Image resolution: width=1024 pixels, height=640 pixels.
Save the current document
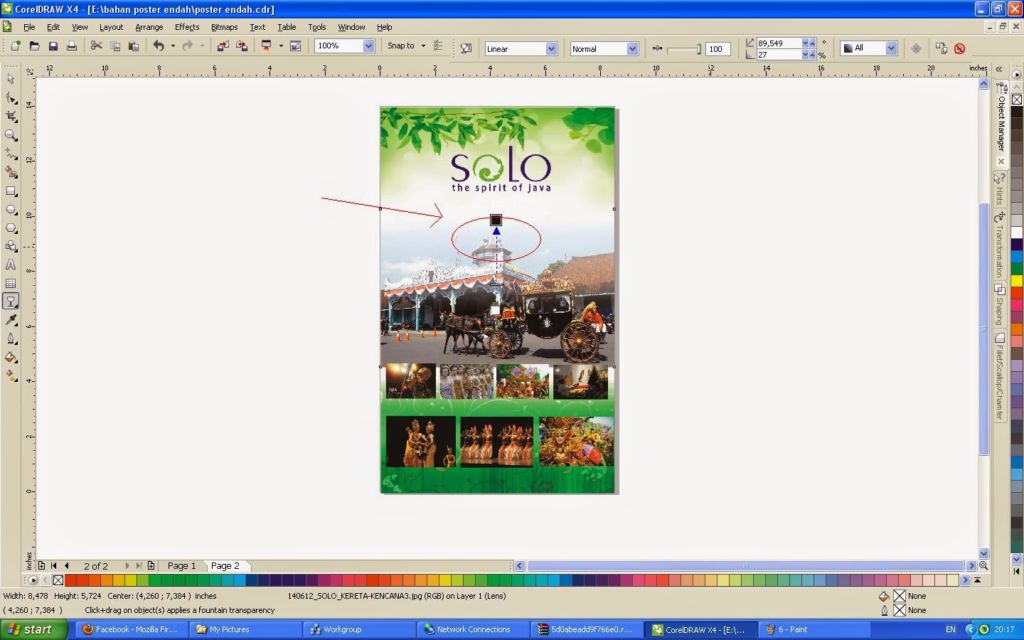click(54, 46)
